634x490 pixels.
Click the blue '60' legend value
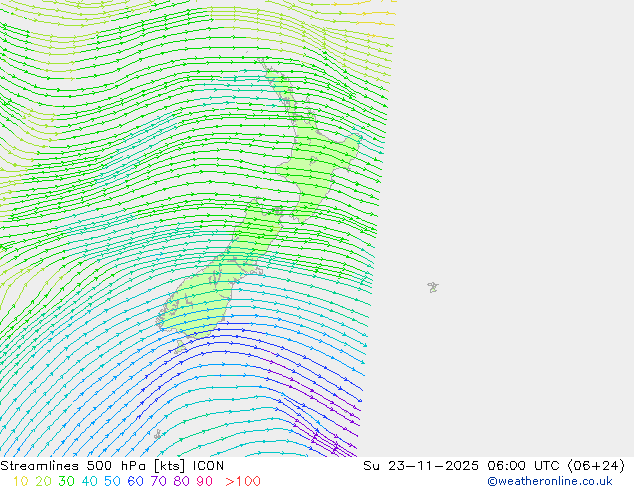coord(135,481)
